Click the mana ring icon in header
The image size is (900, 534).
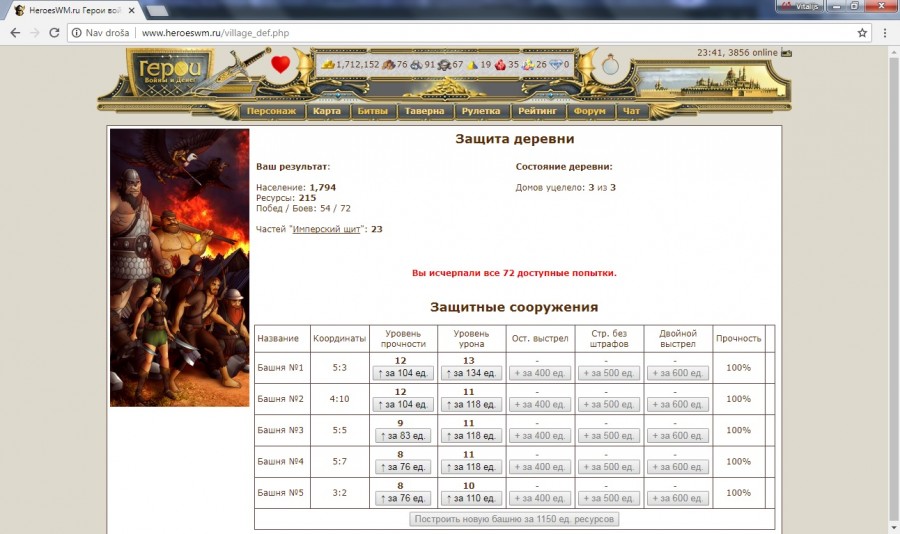point(610,64)
